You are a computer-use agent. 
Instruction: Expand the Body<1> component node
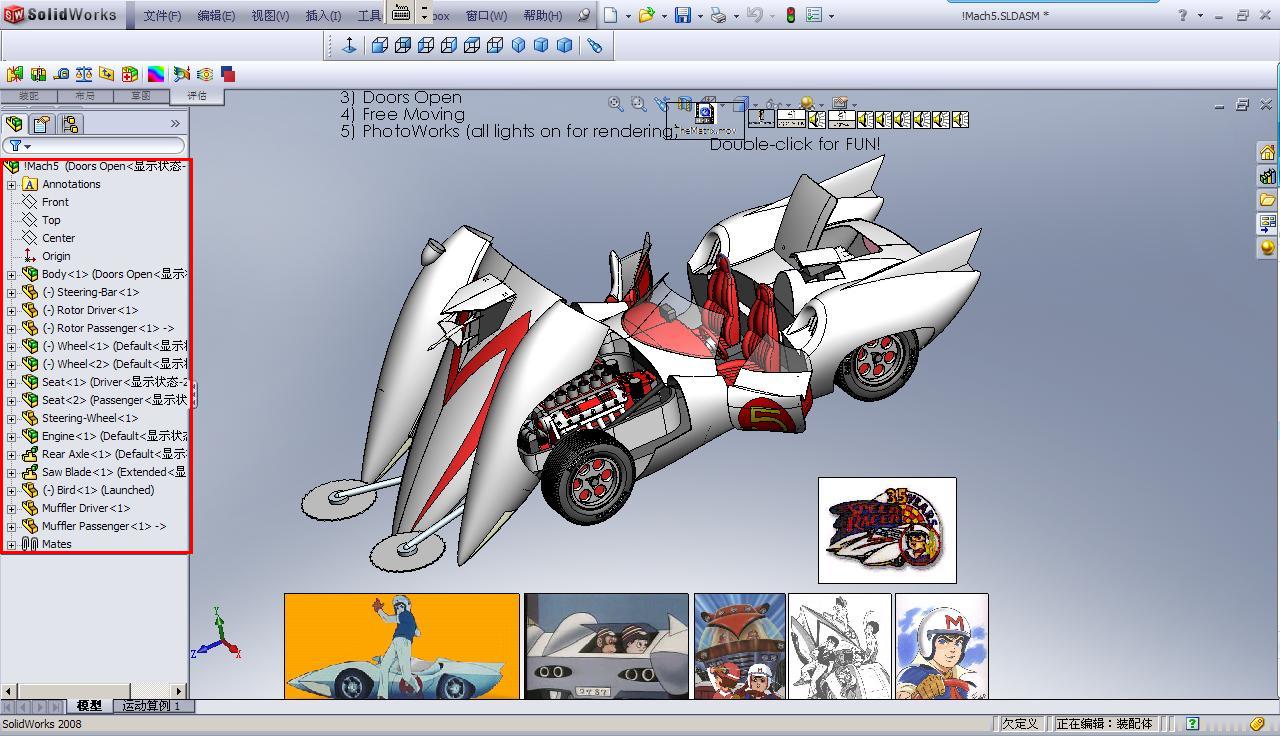click(11, 274)
